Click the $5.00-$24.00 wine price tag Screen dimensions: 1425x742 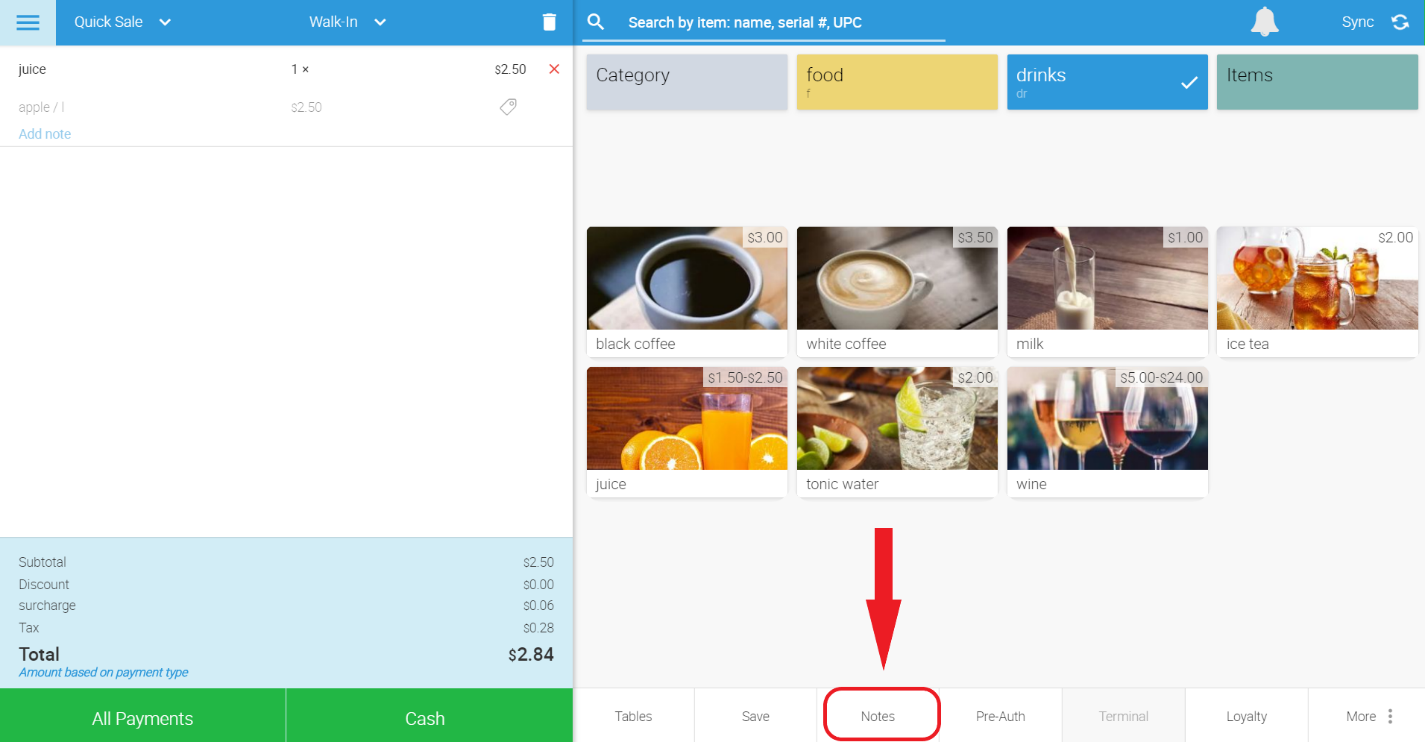1162,378
